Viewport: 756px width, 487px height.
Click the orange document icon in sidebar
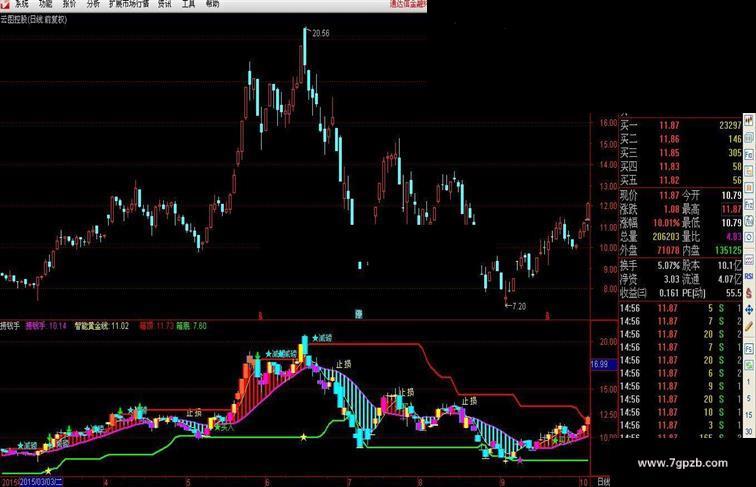749,171
